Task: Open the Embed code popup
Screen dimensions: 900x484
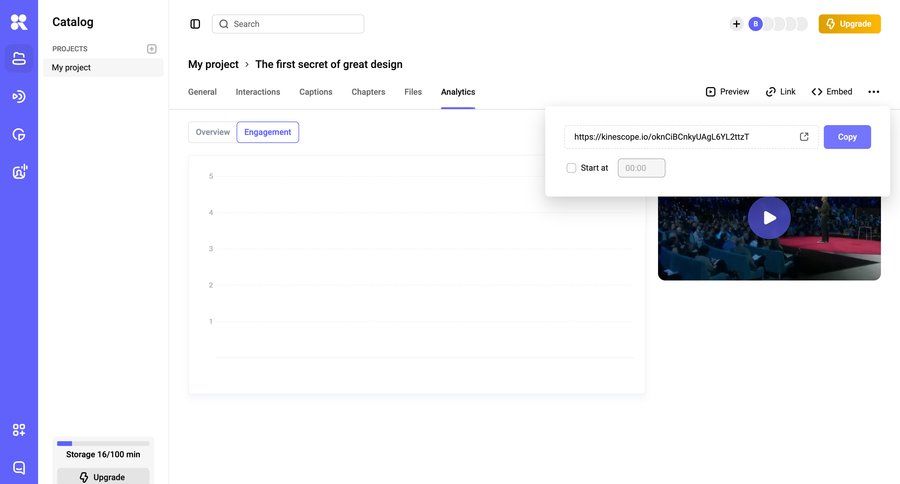Action: pos(832,92)
